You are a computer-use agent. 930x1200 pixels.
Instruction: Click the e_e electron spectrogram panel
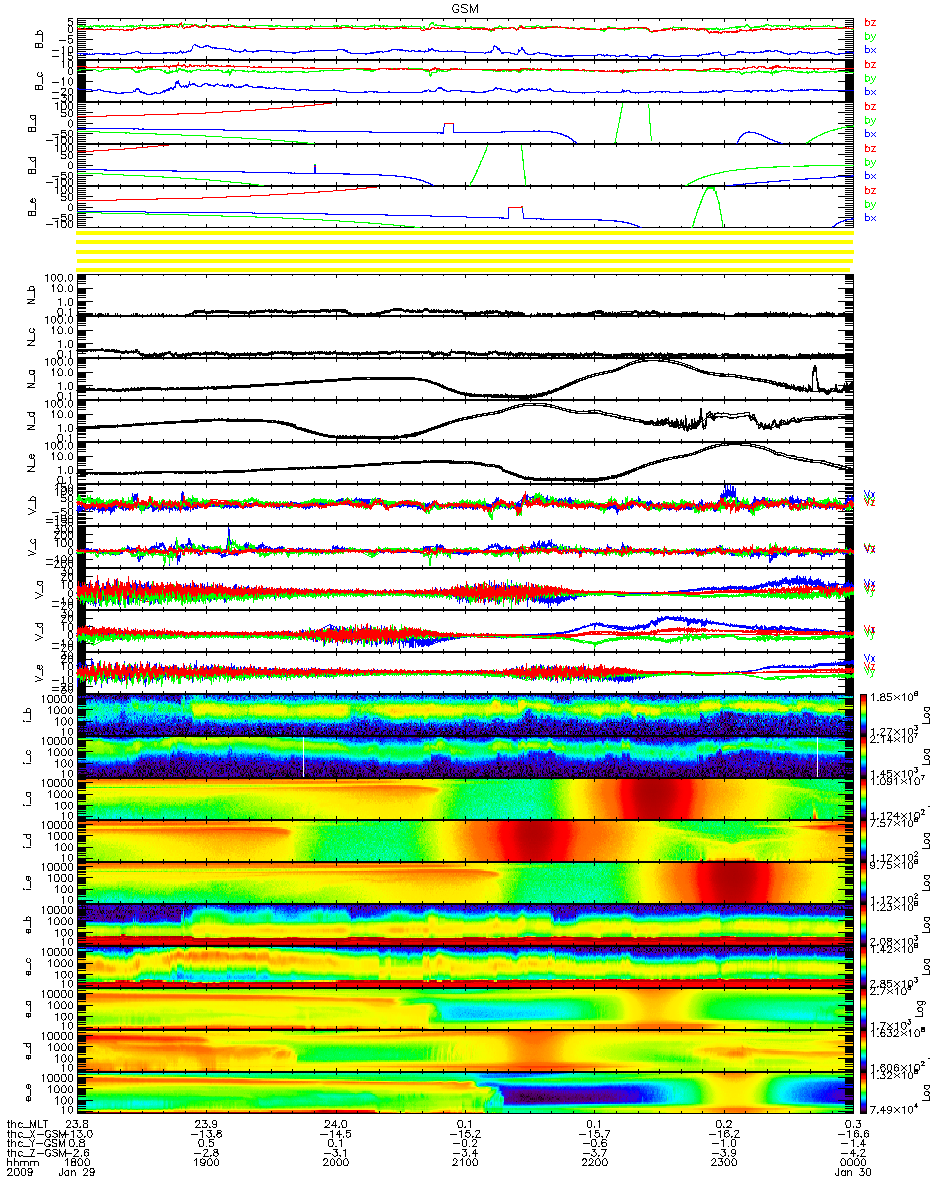464,1092
